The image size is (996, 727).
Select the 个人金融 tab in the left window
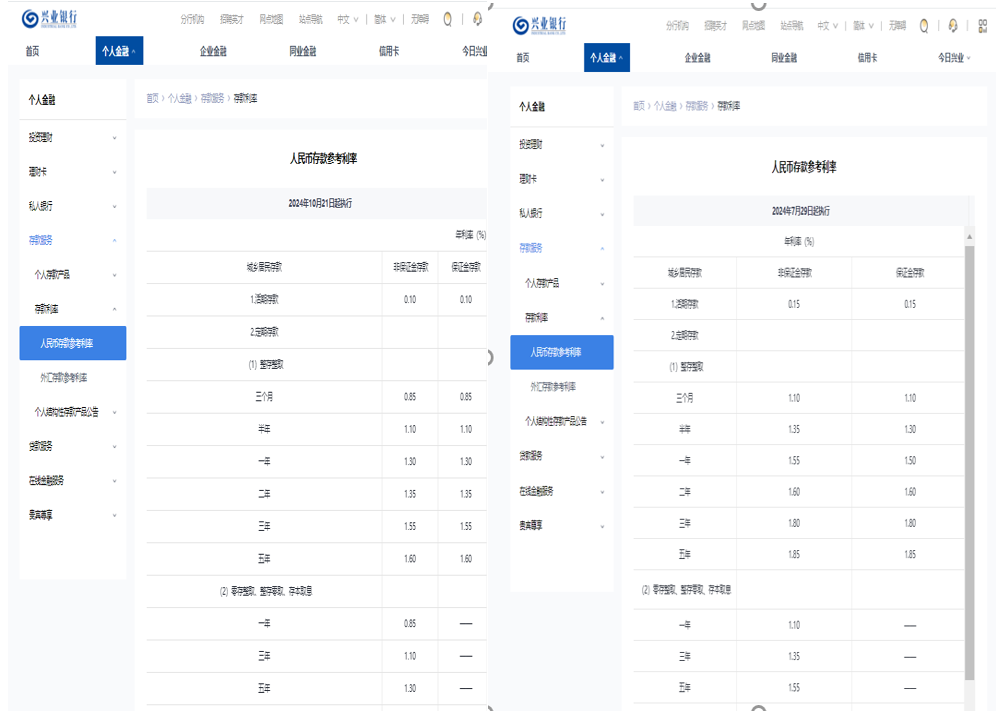point(119,51)
